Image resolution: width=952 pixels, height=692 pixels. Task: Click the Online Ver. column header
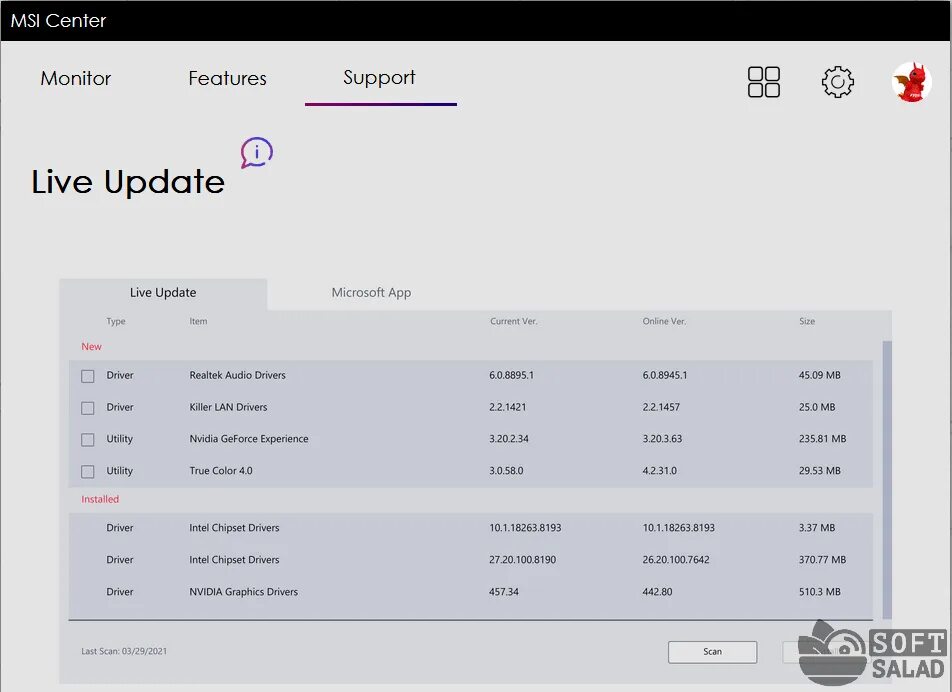[664, 321]
